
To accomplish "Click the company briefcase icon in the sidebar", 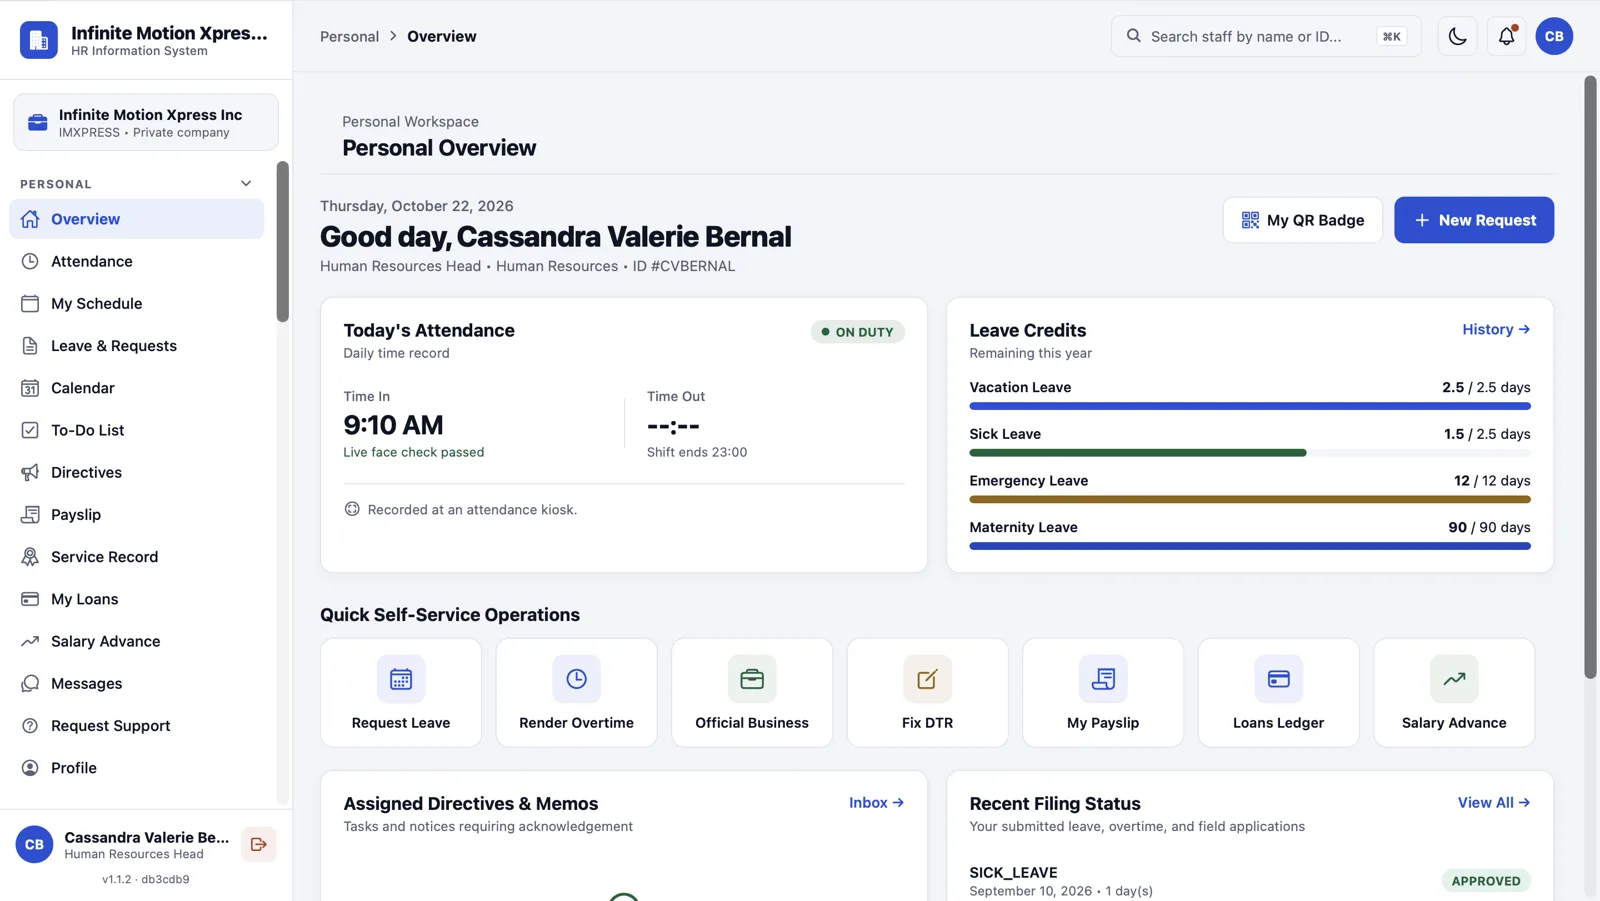I will click(x=38, y=122).
